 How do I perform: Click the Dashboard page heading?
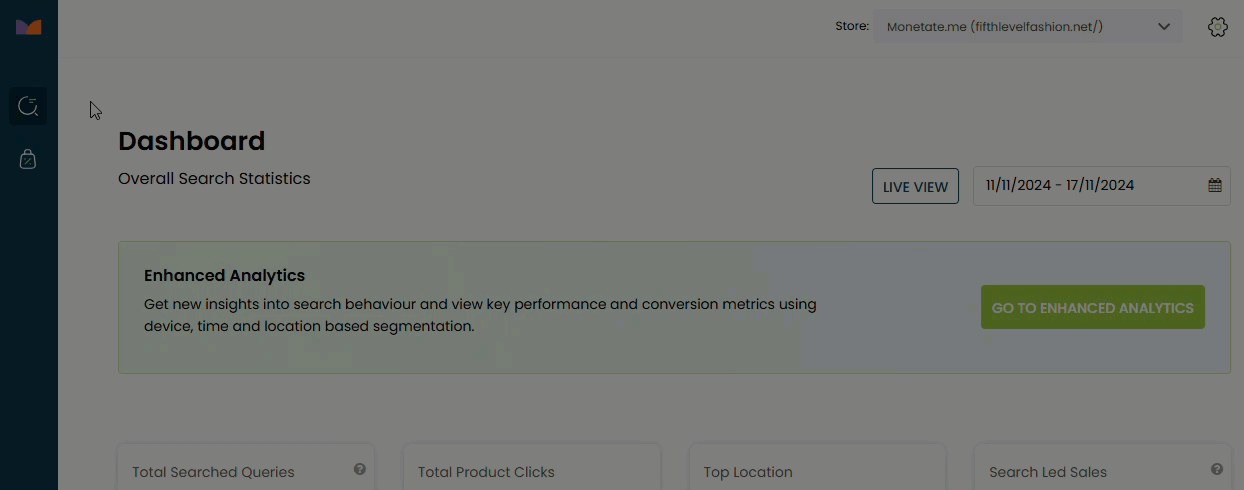[192, 141]
